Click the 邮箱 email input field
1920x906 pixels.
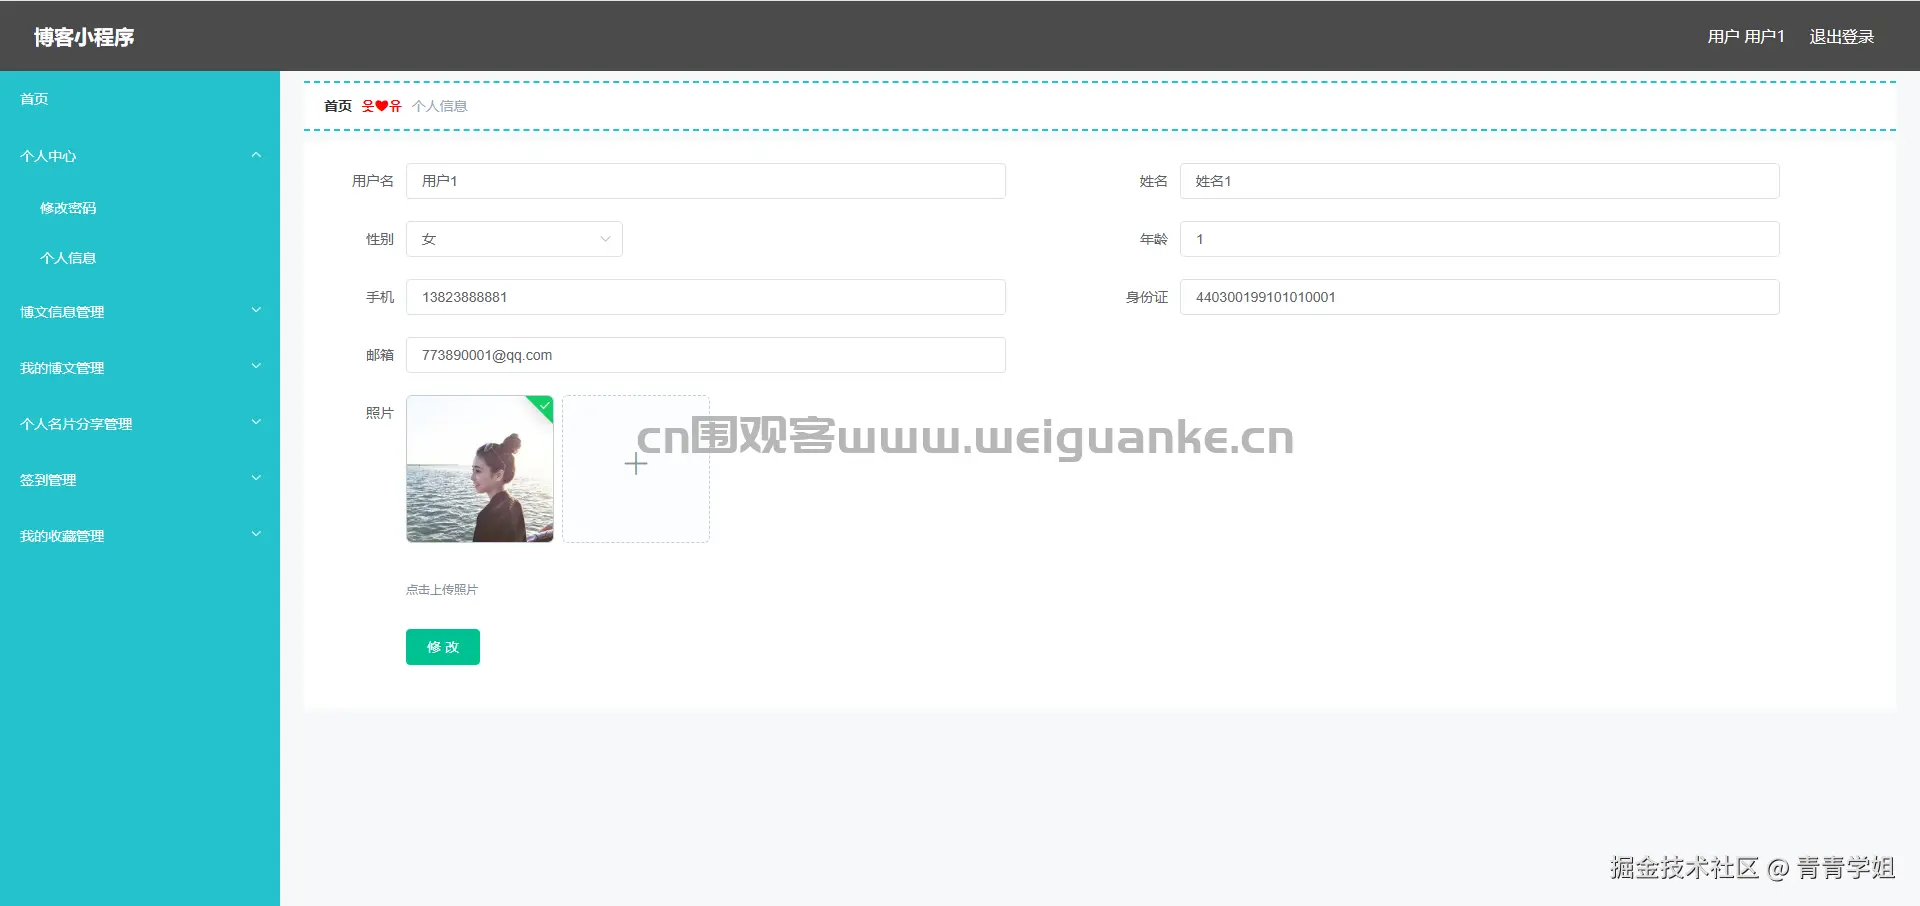(x=706, y=355)
